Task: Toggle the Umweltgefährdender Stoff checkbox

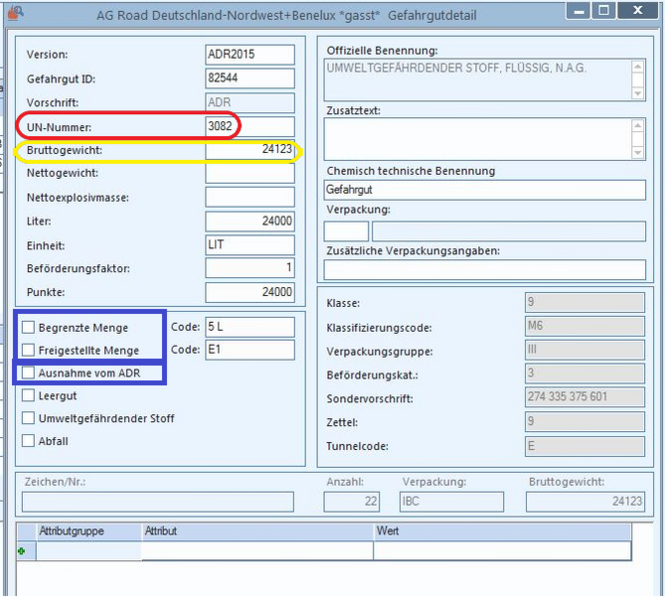Action: 28,418
